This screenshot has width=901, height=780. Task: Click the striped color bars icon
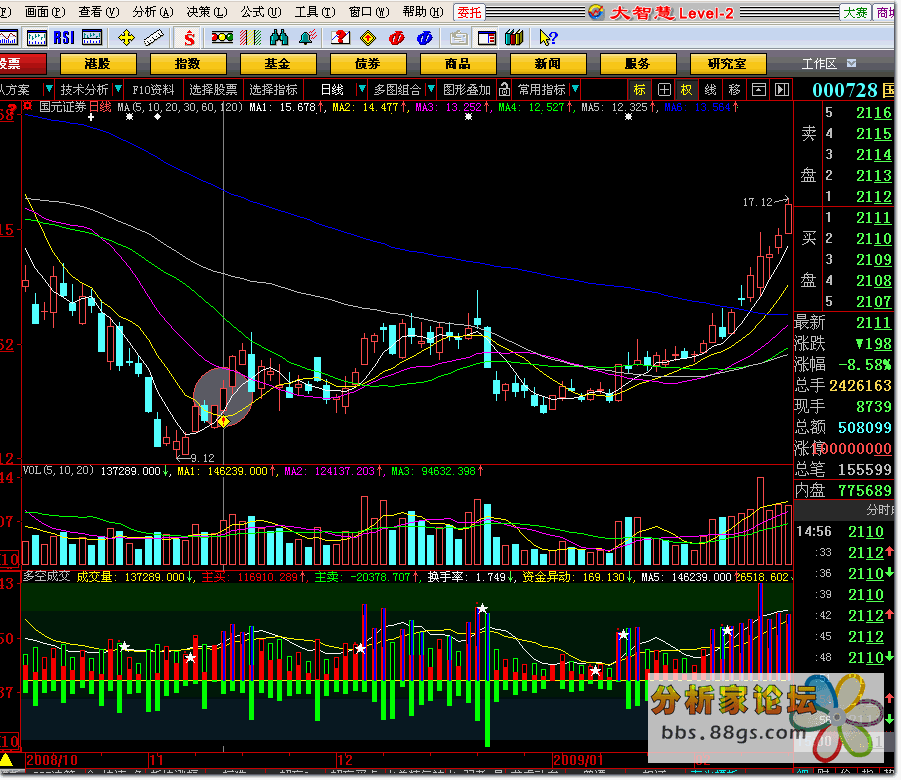point(251,38)
